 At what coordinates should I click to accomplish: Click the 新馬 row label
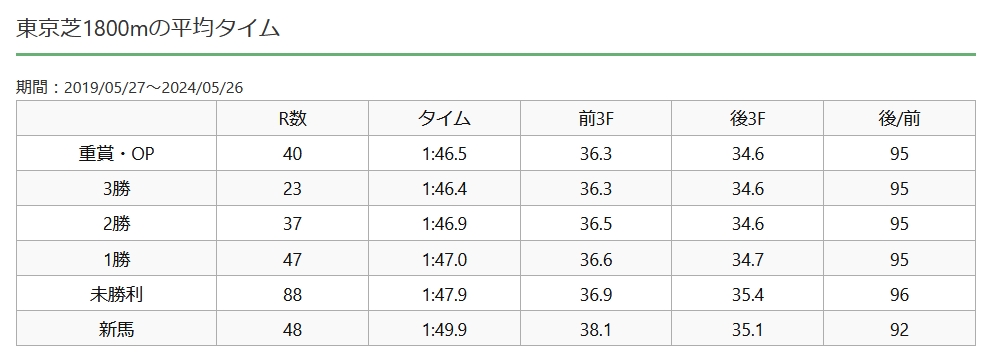coord(117,329)
